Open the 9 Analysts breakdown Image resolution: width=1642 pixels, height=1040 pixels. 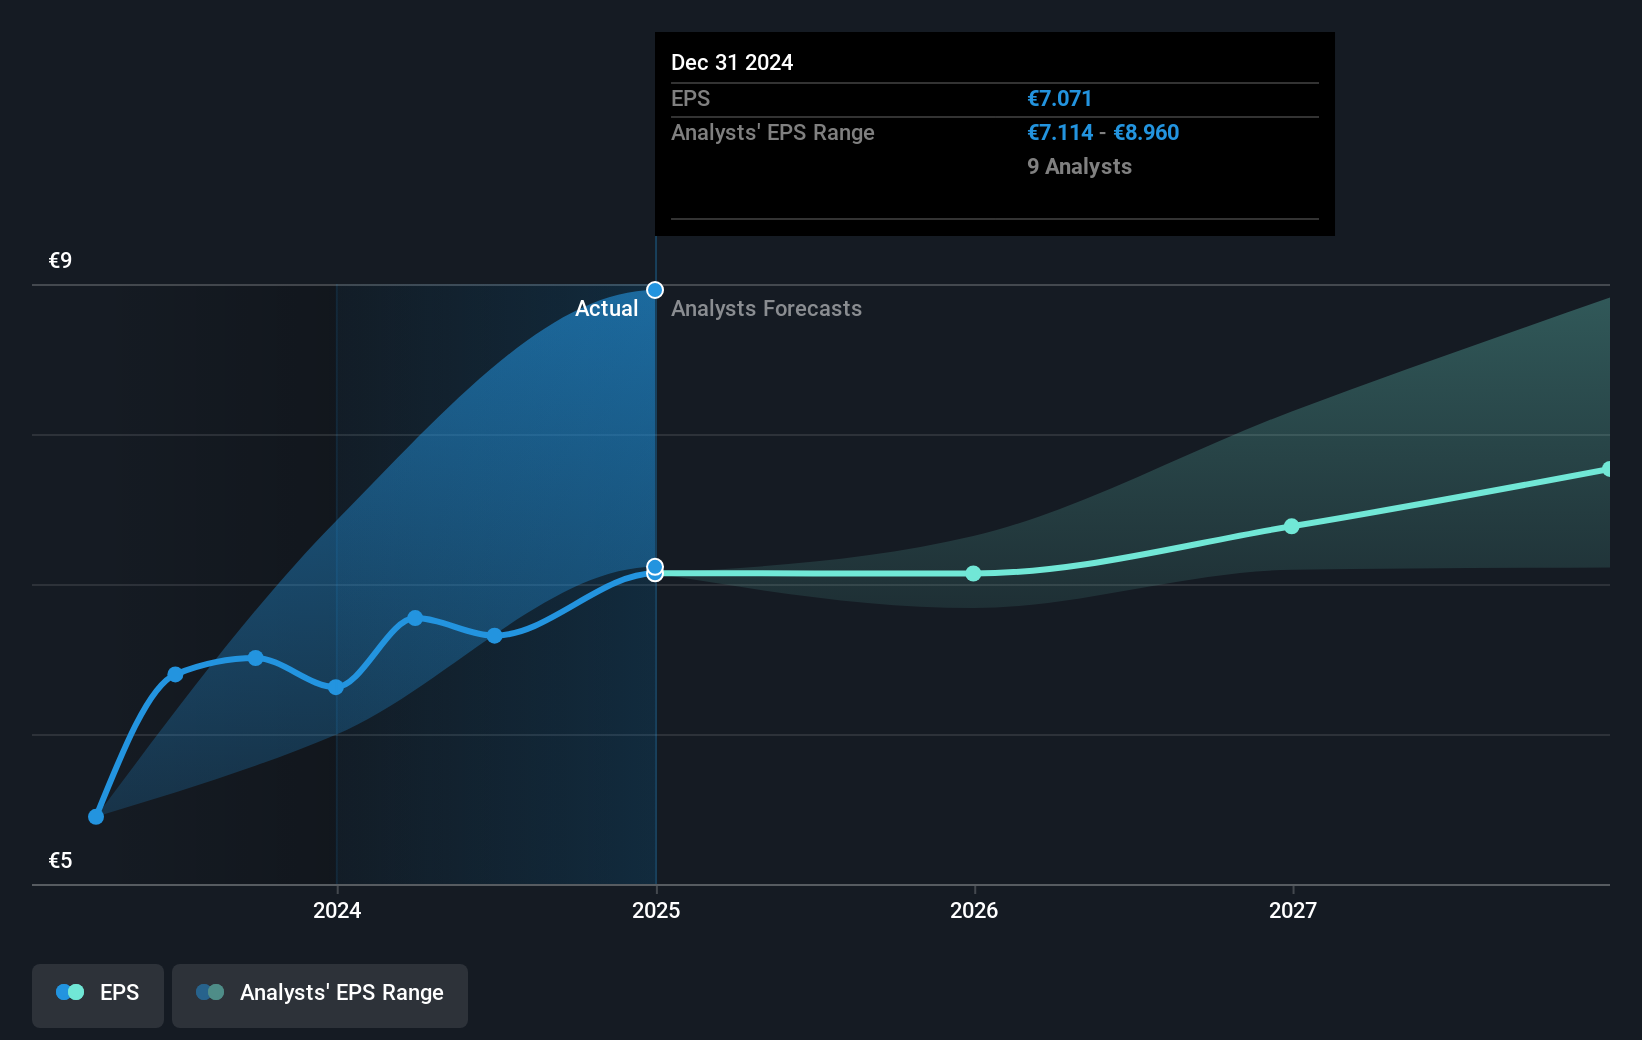tap(1079, 167)
